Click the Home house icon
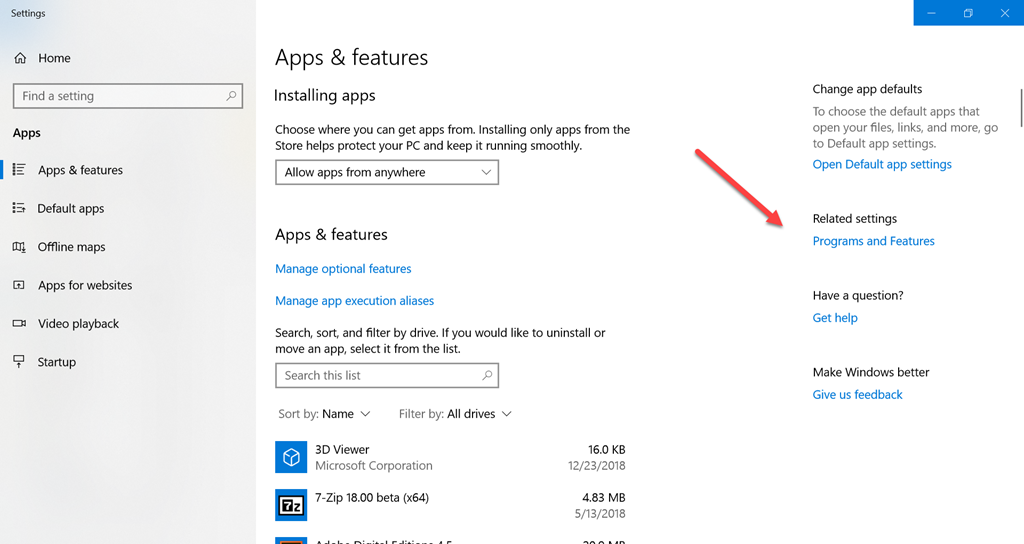The width and height of the screenshot is (1024, 544). point(20,58)
